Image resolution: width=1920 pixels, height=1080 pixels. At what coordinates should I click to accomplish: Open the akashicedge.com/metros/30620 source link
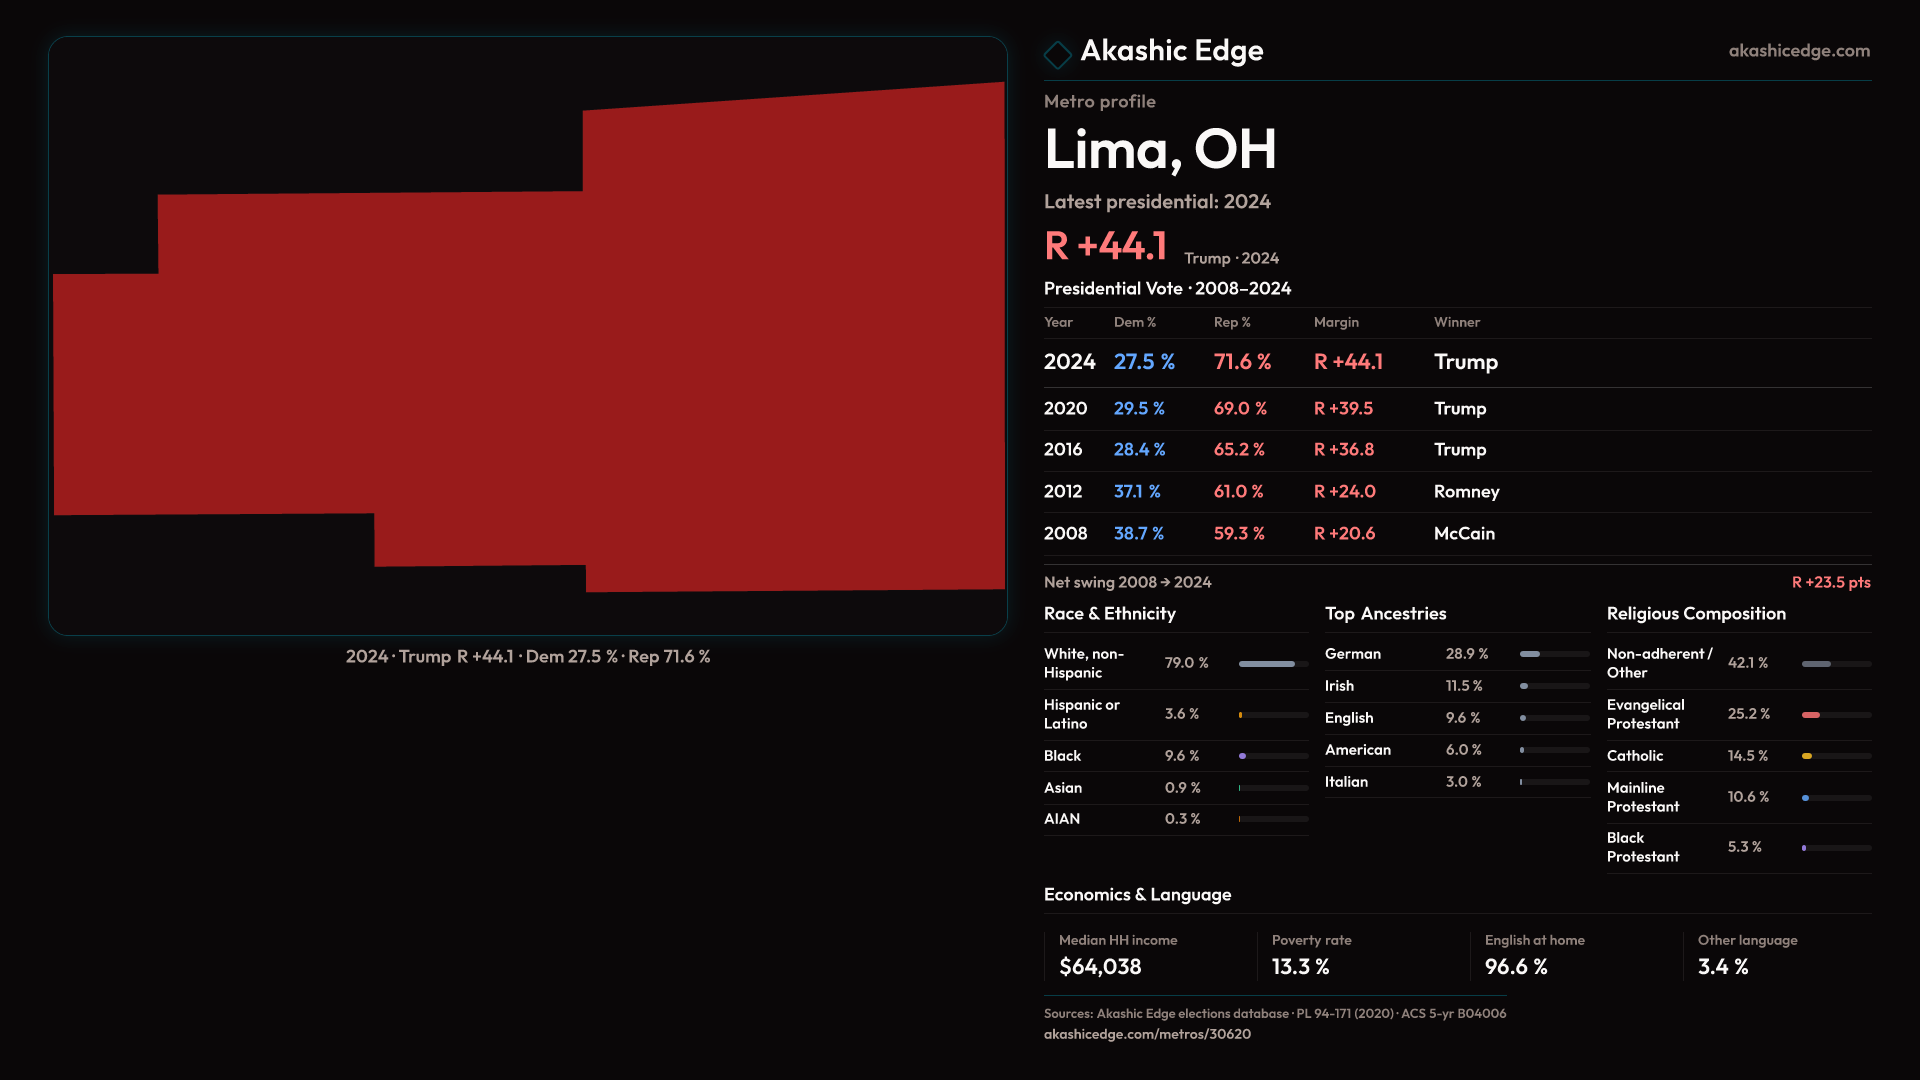click(x=1147, y=1034)
